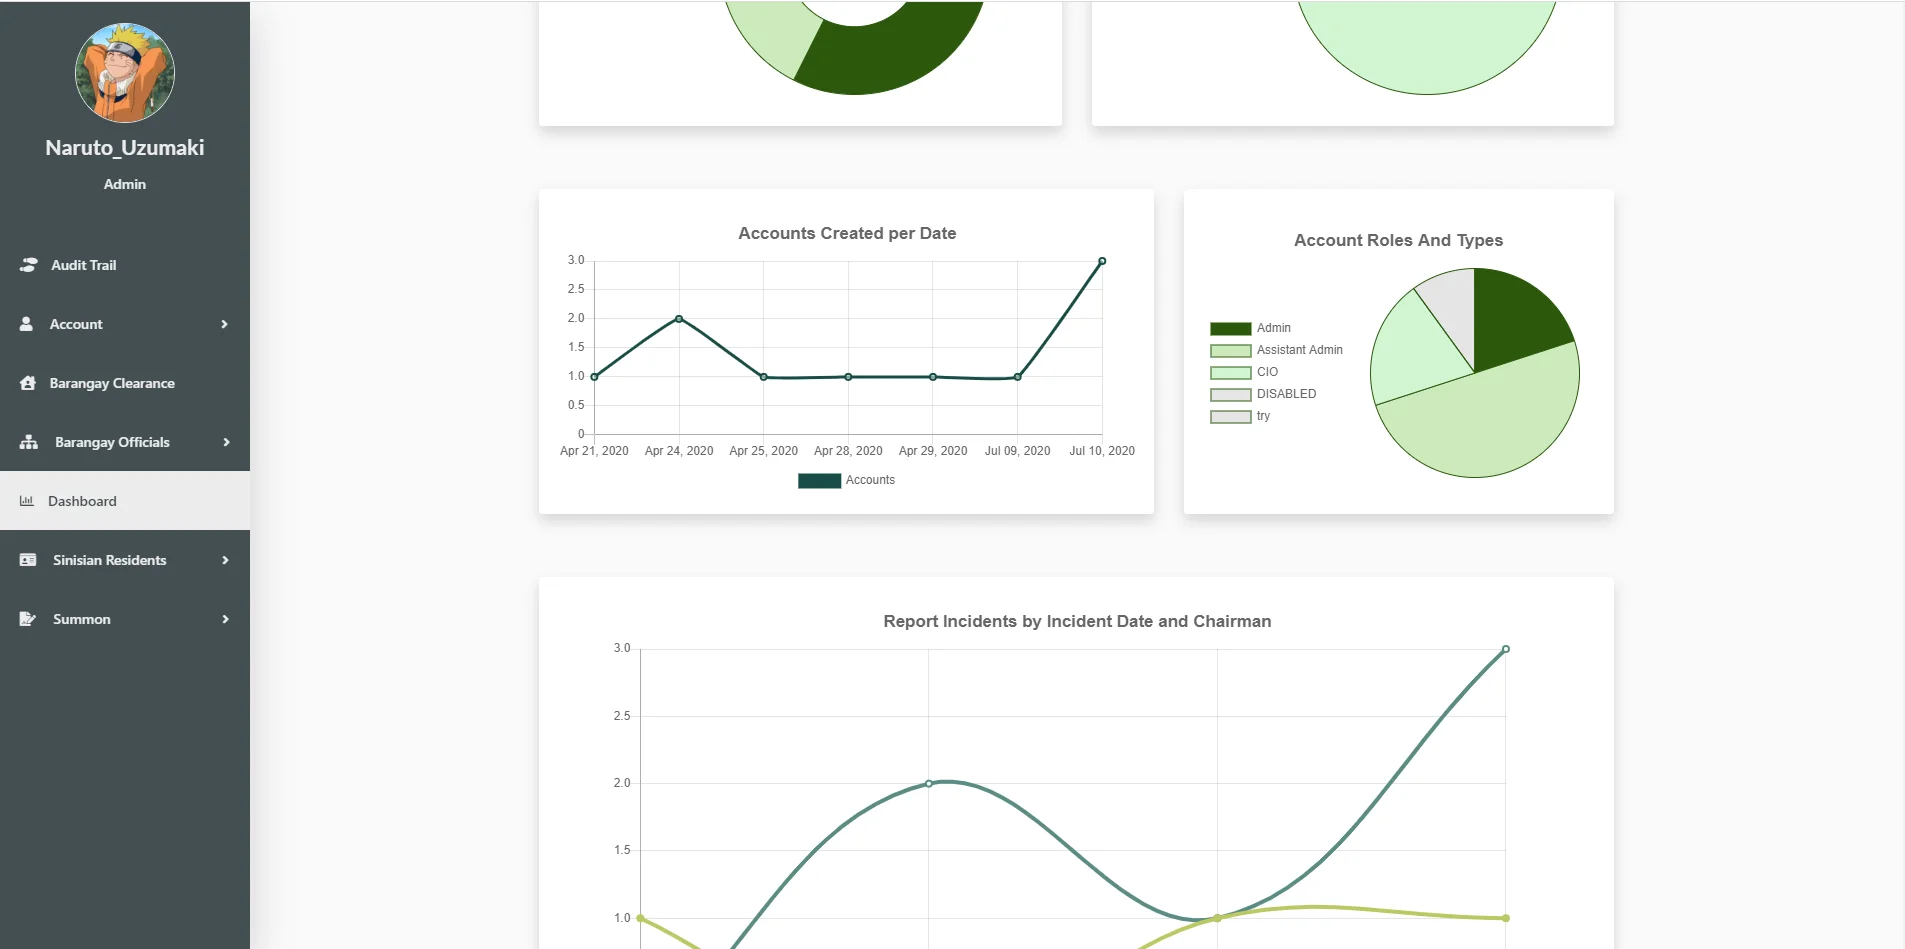Click the Barangay Clearance house icon
The image size is (1905, 949).
point(27,383)
